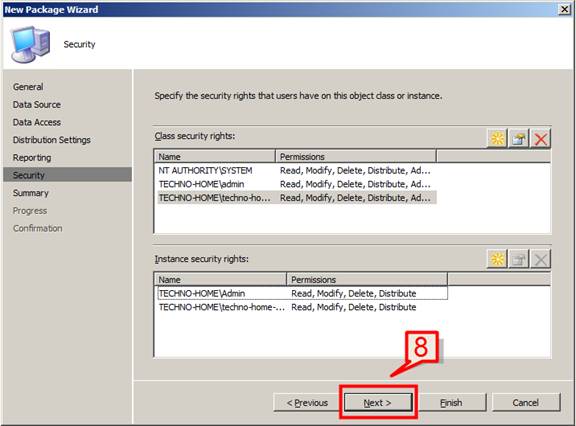Jump to the Summary step
This screenshot has width=576, height=426.
(x=30, y=193)
